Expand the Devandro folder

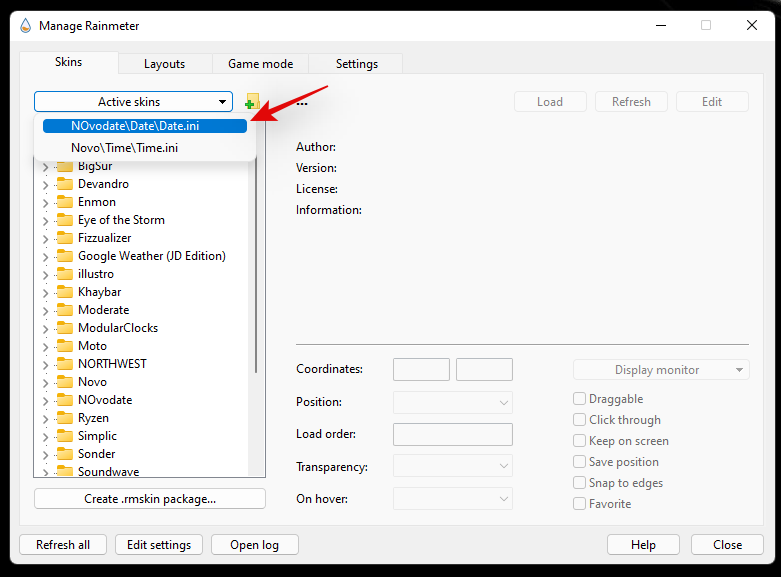45,185
